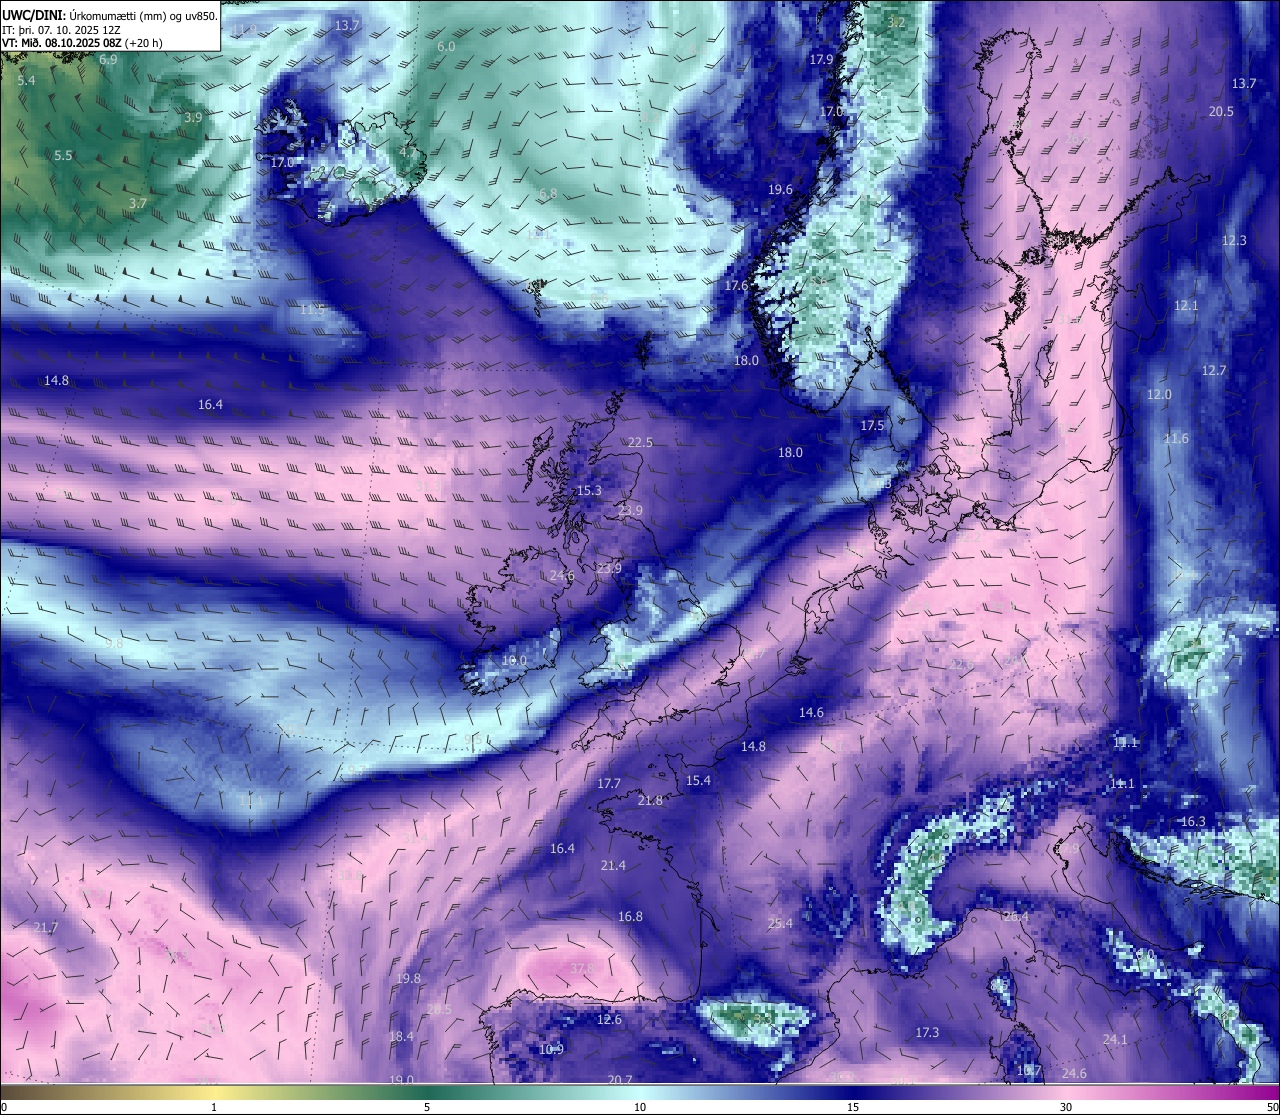Click the 25.4 value label
The image size is (1280, 1115).
pos(780,924)
